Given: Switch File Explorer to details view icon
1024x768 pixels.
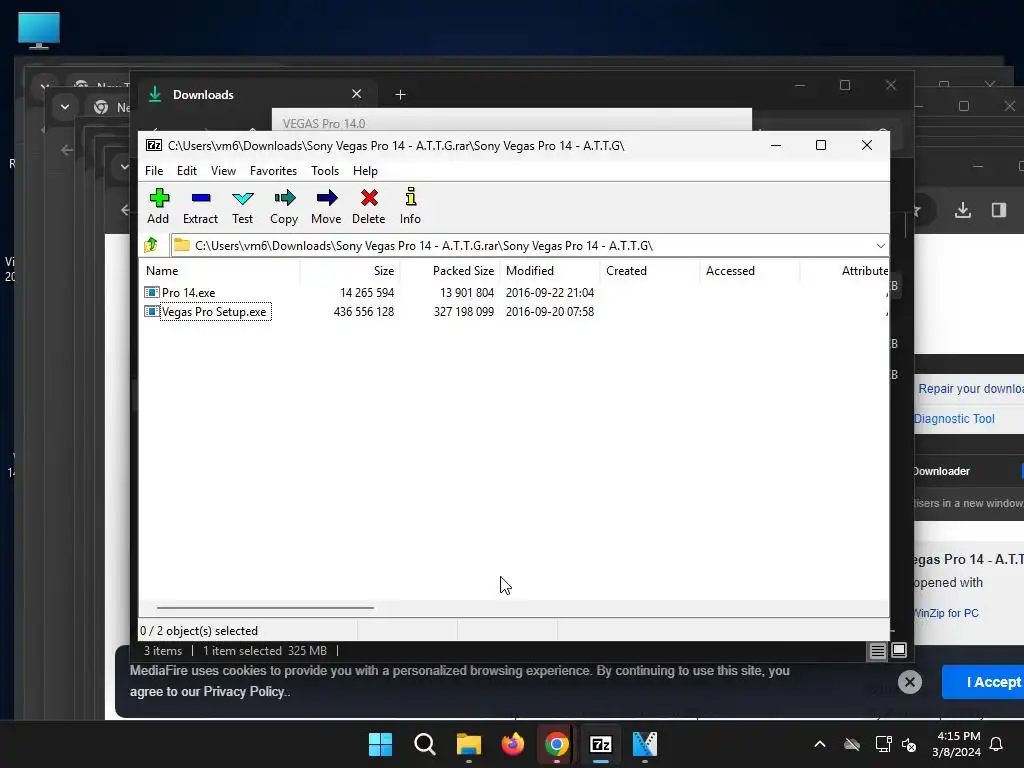Looking at the screenshot, I should point(878,650).
